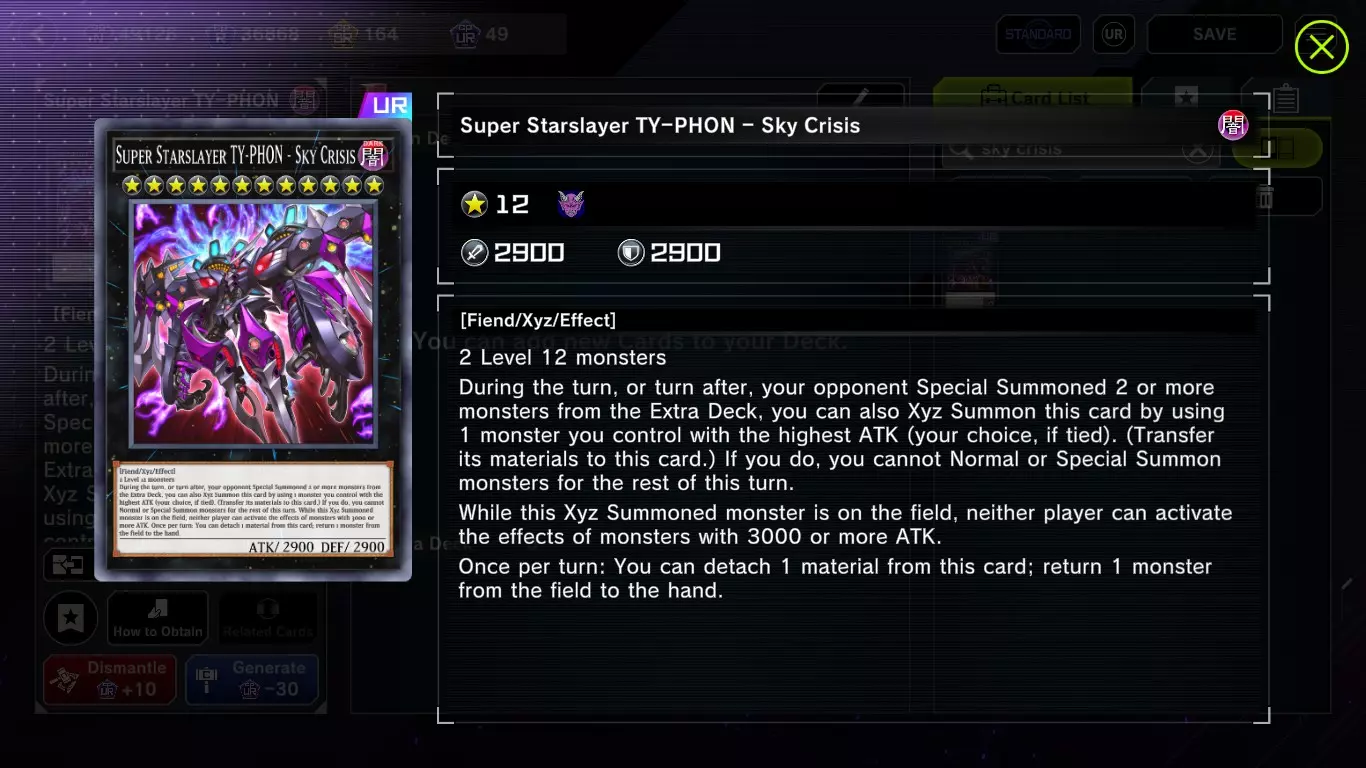This screenshot has width=1366, height=768.
Task: Click the UR rarity badge above the card
Action: tap(385, 105)
